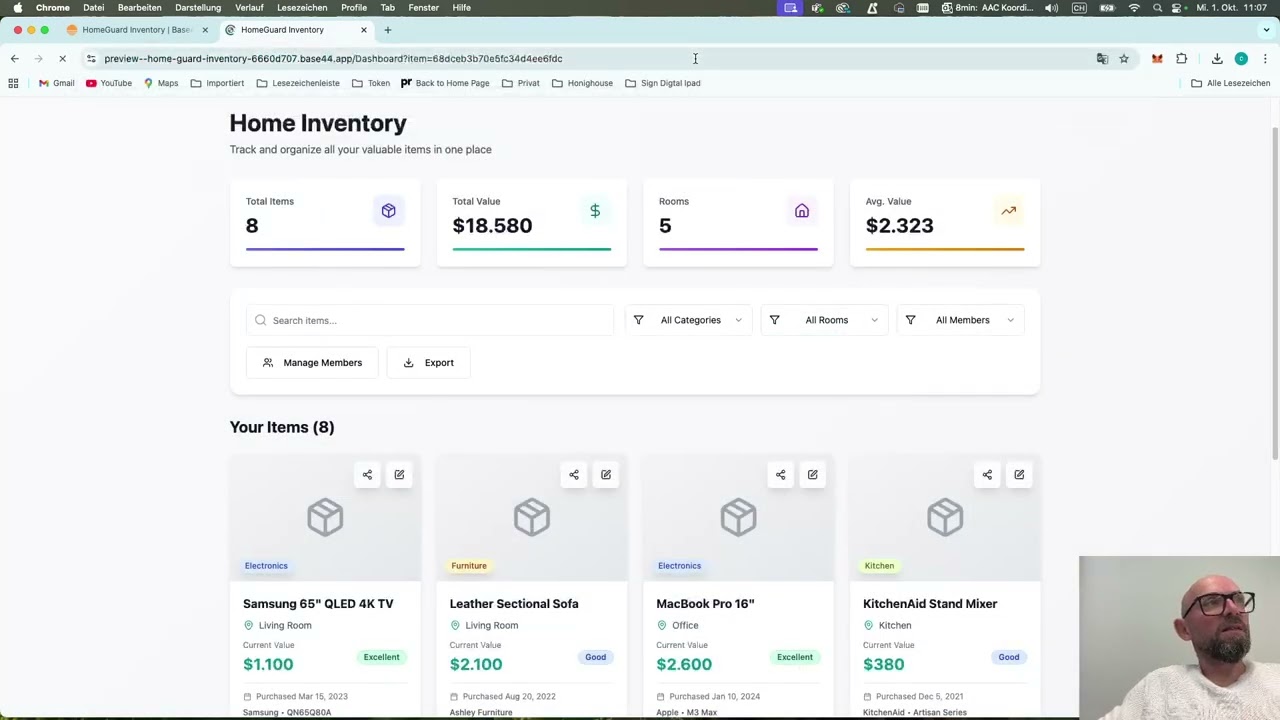The width and height of the screenshot is (1280, 720).
Task: Open the YouTube bookmark
Action: 109,83
